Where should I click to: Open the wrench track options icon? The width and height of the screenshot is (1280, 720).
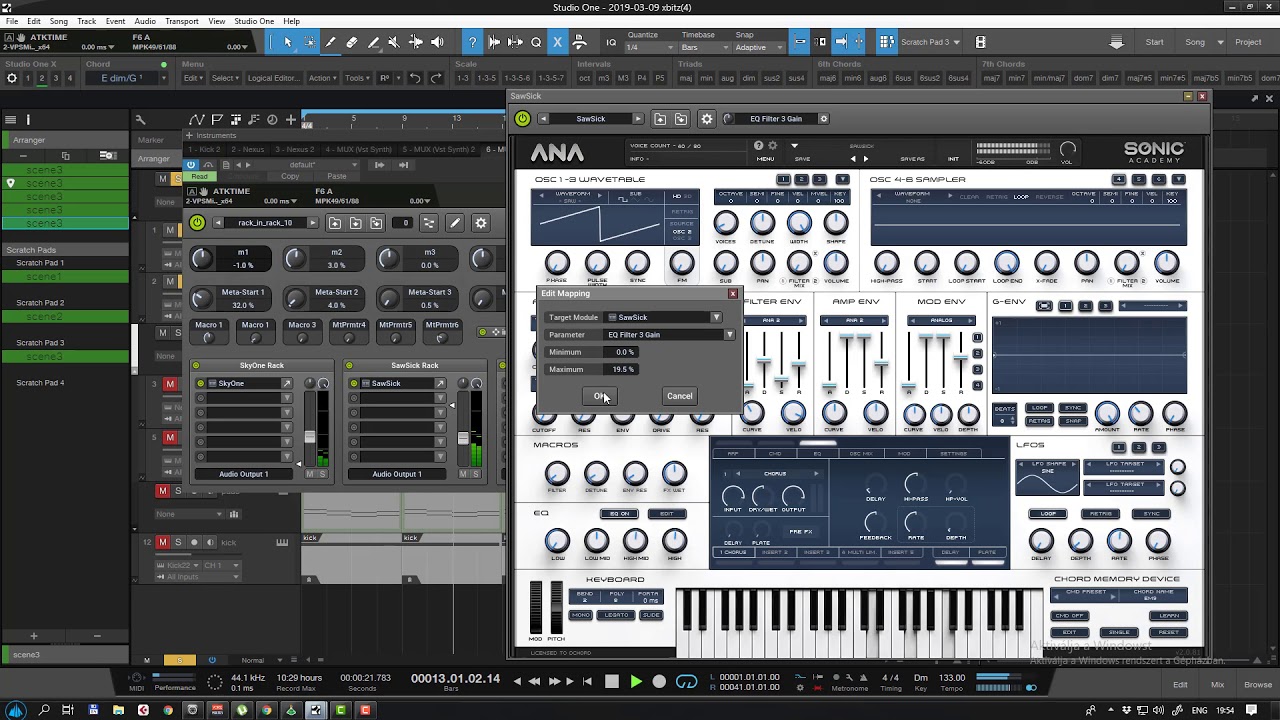click(x=140, y=120)
